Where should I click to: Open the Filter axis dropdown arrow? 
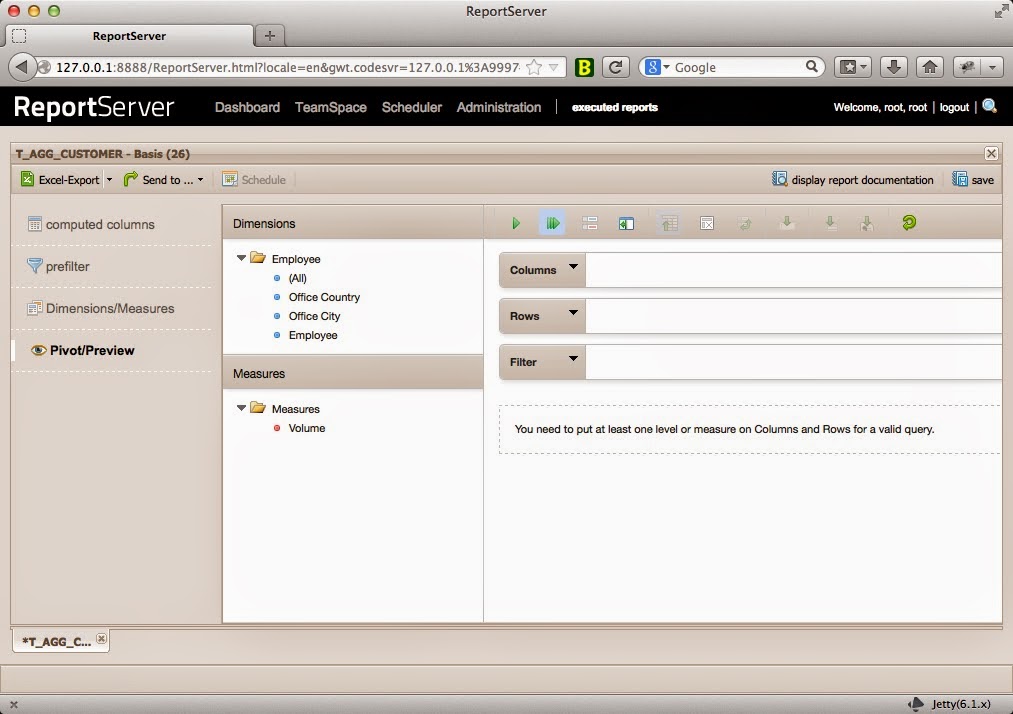(x=573, y=359)
